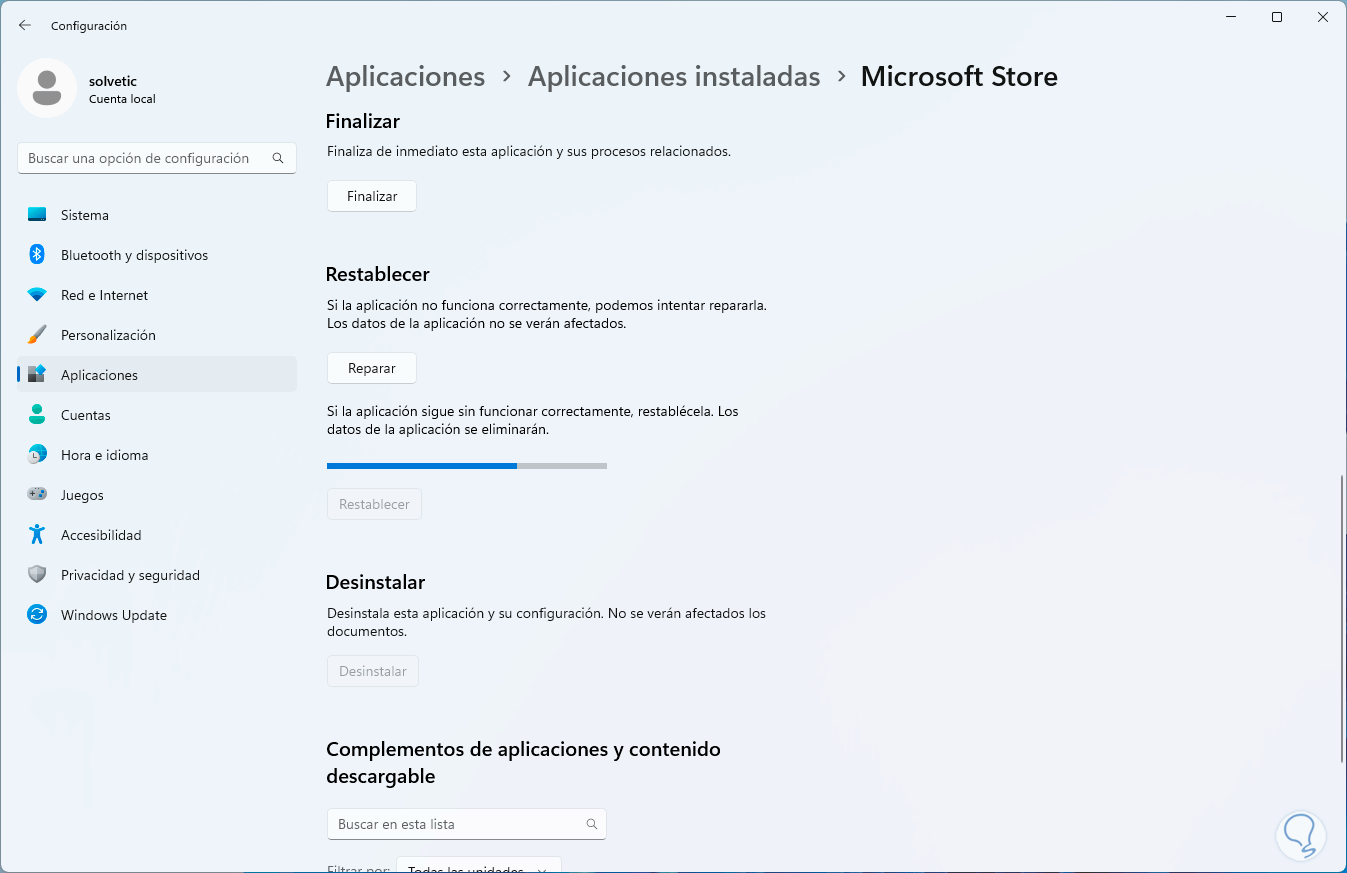
Task: Click the Reparar button
Action: tap(372, 368)
